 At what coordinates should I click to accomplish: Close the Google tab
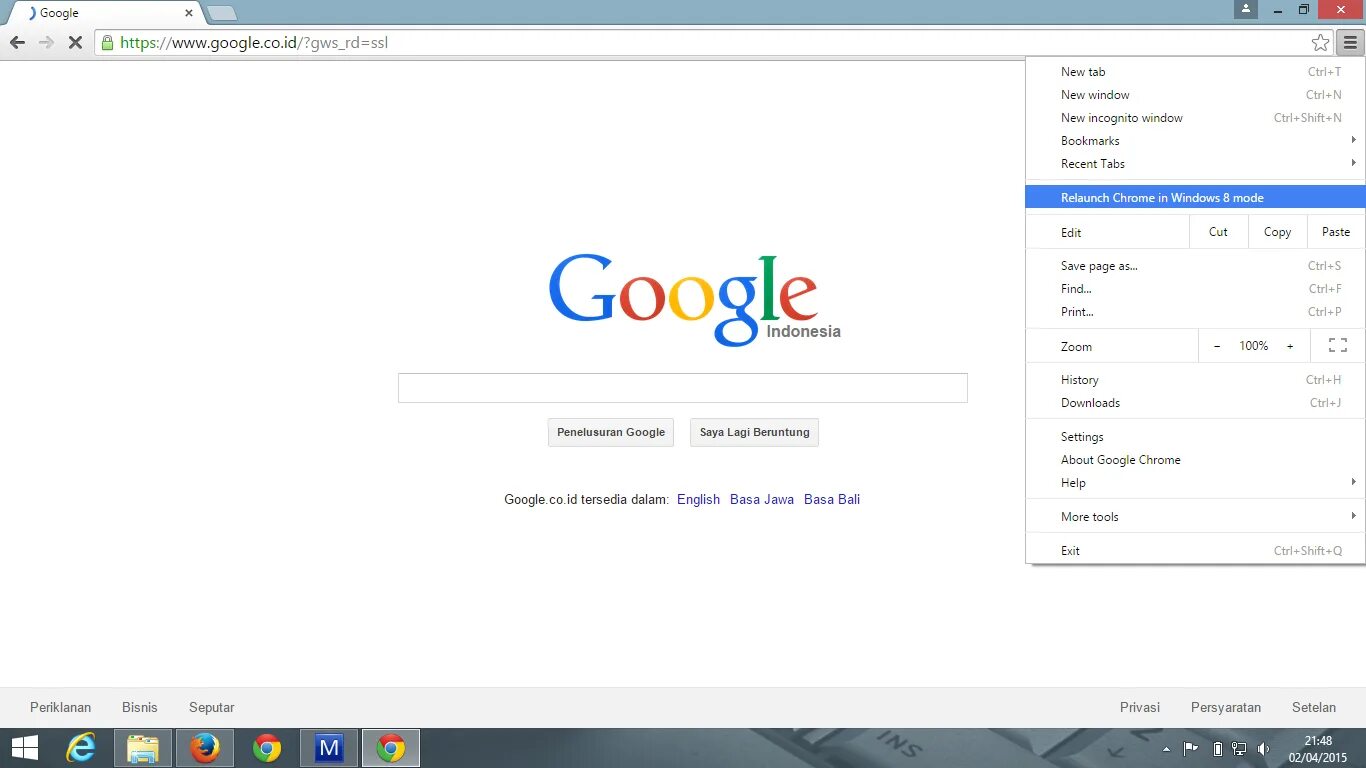[x=189, y=13]
